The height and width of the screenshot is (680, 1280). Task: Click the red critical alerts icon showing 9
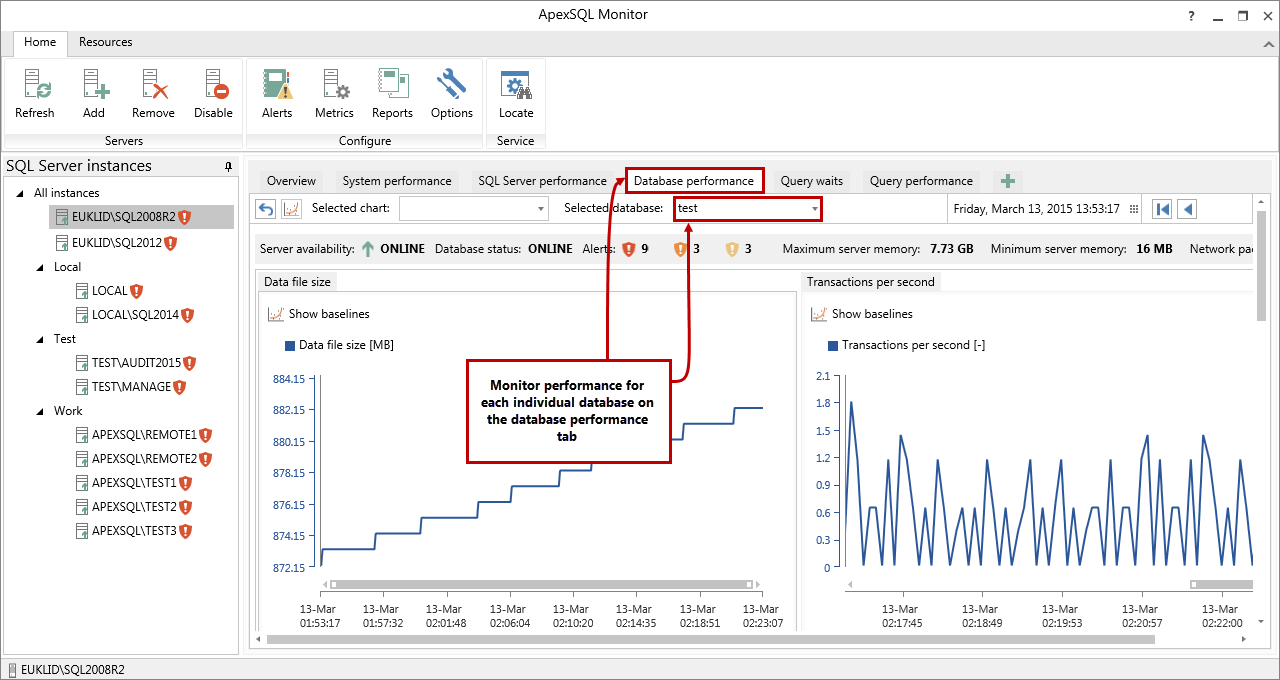[629, 249]
